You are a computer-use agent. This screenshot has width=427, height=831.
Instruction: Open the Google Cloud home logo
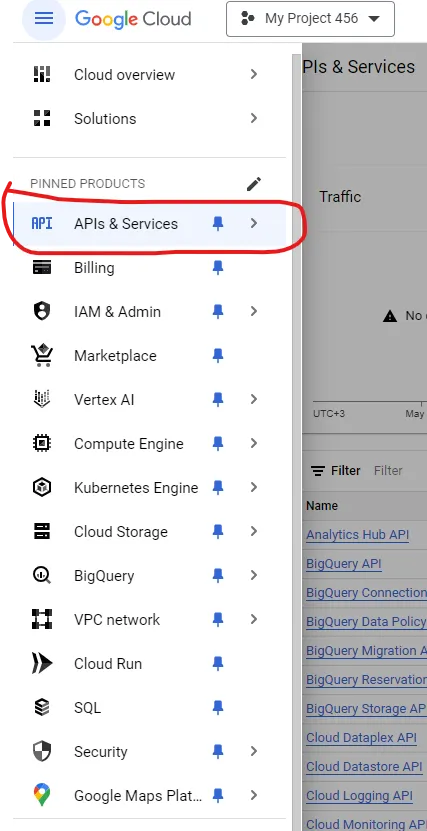(x=133, y=19)
